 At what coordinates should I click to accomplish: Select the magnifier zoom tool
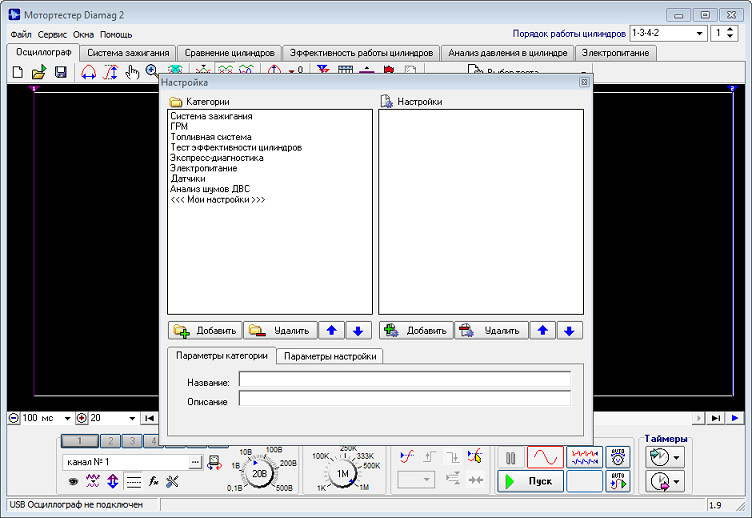[152, 71]
